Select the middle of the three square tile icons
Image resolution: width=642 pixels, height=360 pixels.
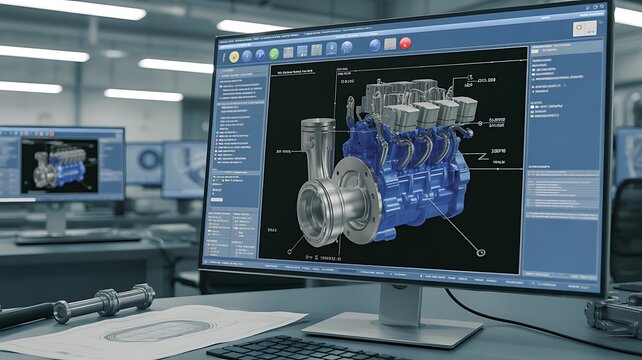tap(302, 51)
